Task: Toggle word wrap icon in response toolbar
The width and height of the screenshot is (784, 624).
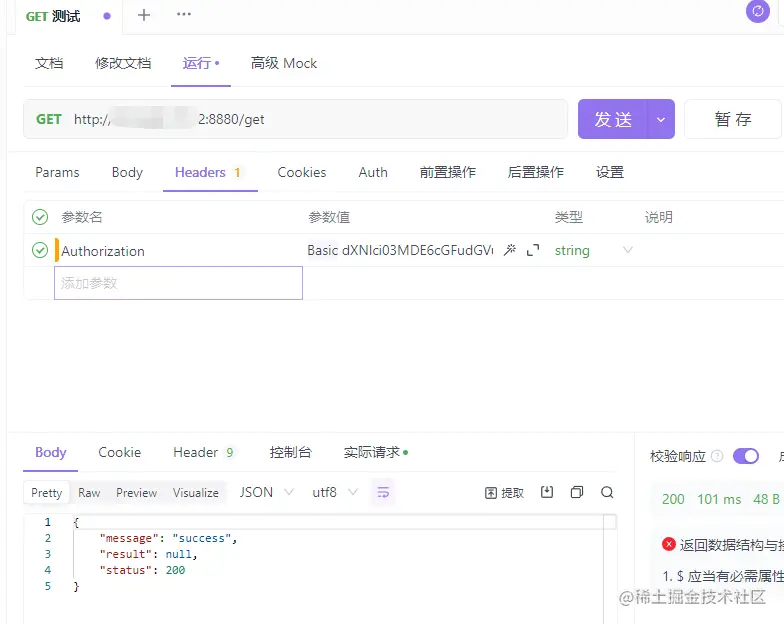Action: click(383, 492)
